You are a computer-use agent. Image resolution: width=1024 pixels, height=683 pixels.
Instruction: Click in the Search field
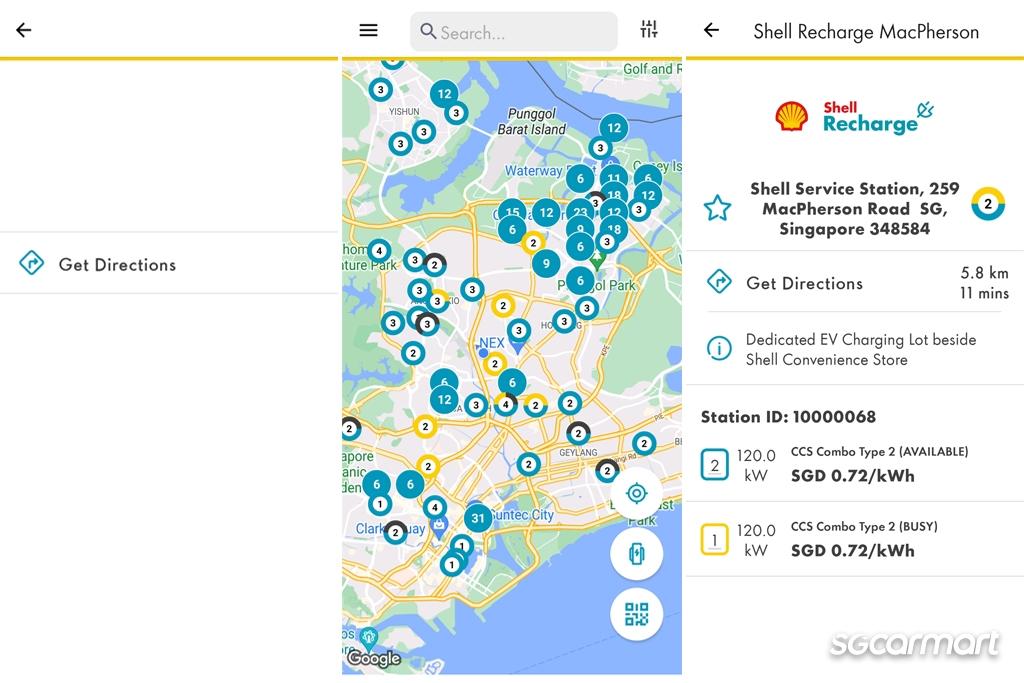pos(514,32)
